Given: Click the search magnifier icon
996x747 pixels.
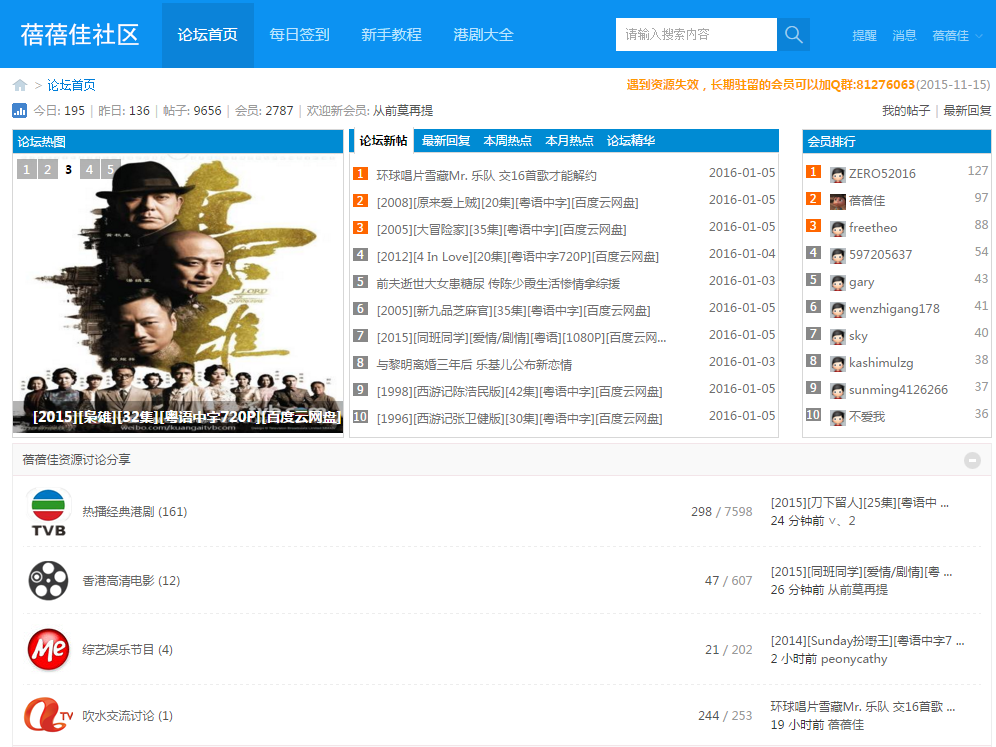Looking at the screenshot, I should (x=792, y=34).
